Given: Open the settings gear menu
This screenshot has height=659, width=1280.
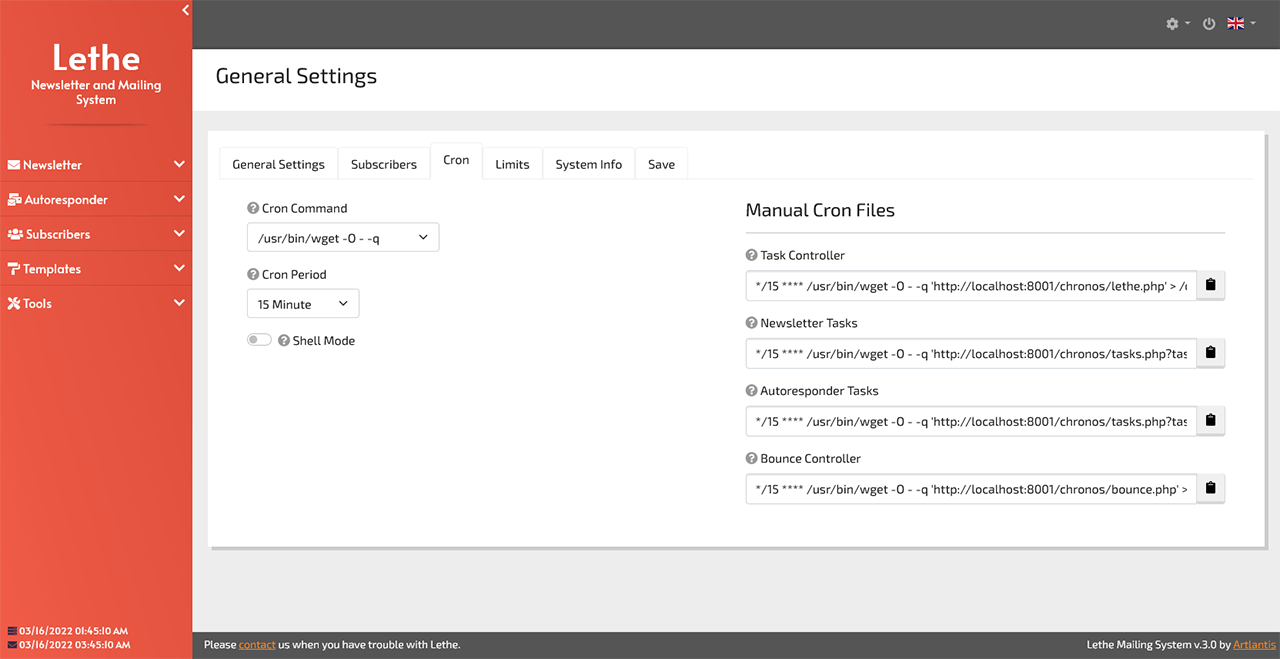Looking at the screenshot, I should [1177, 24].
